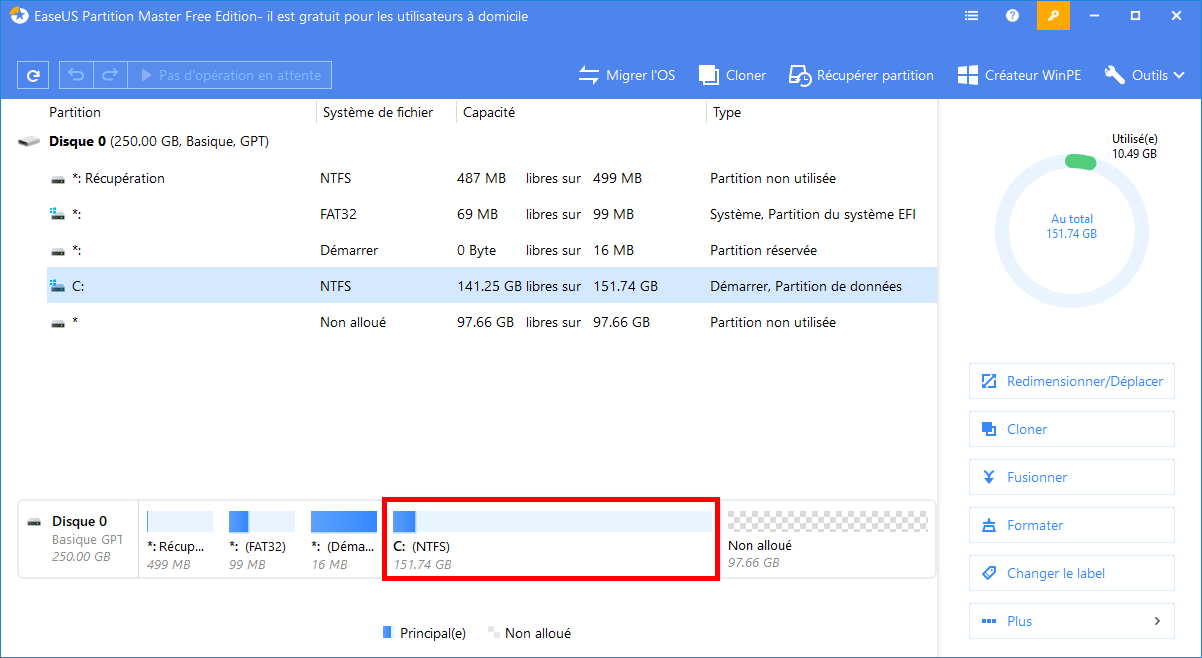Open the help question mark icon
Screen dimensions: 1202x658
click(x=1012, y=16)
